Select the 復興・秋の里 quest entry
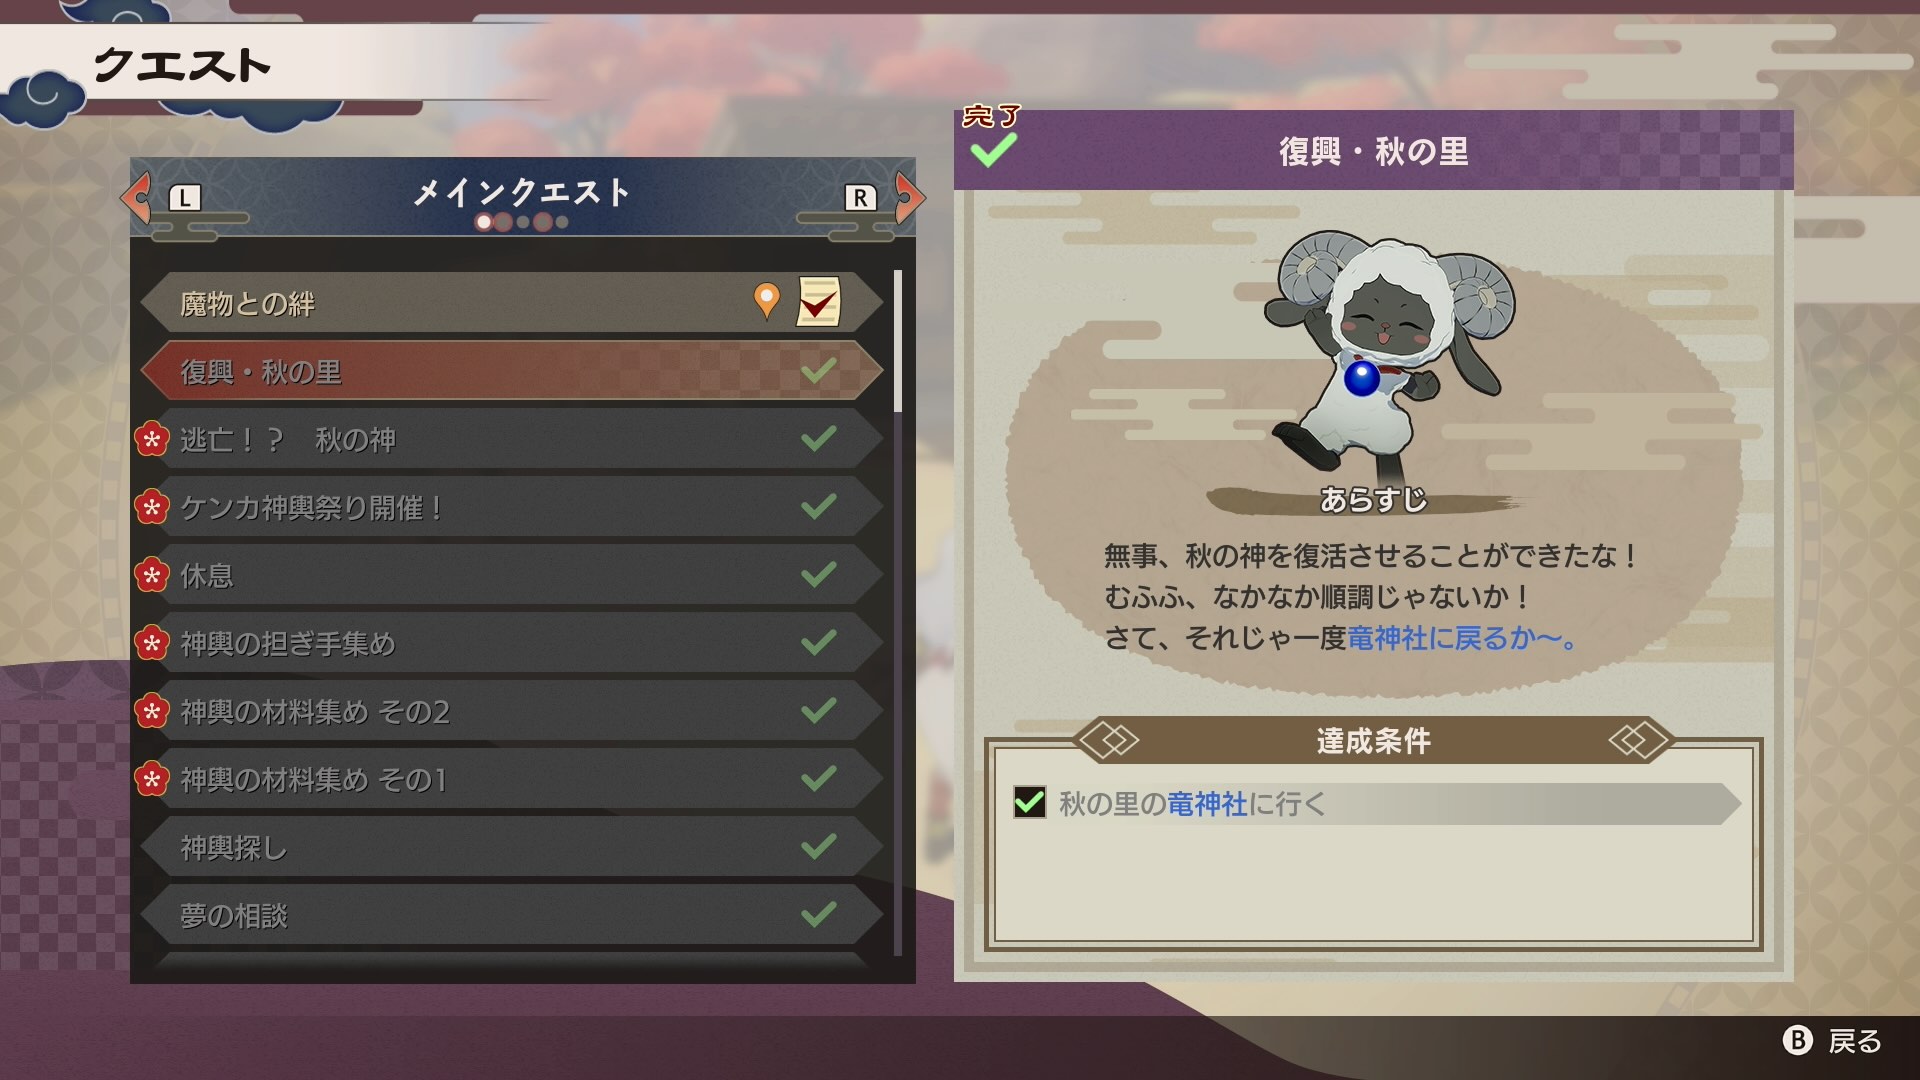 [512, 372]
